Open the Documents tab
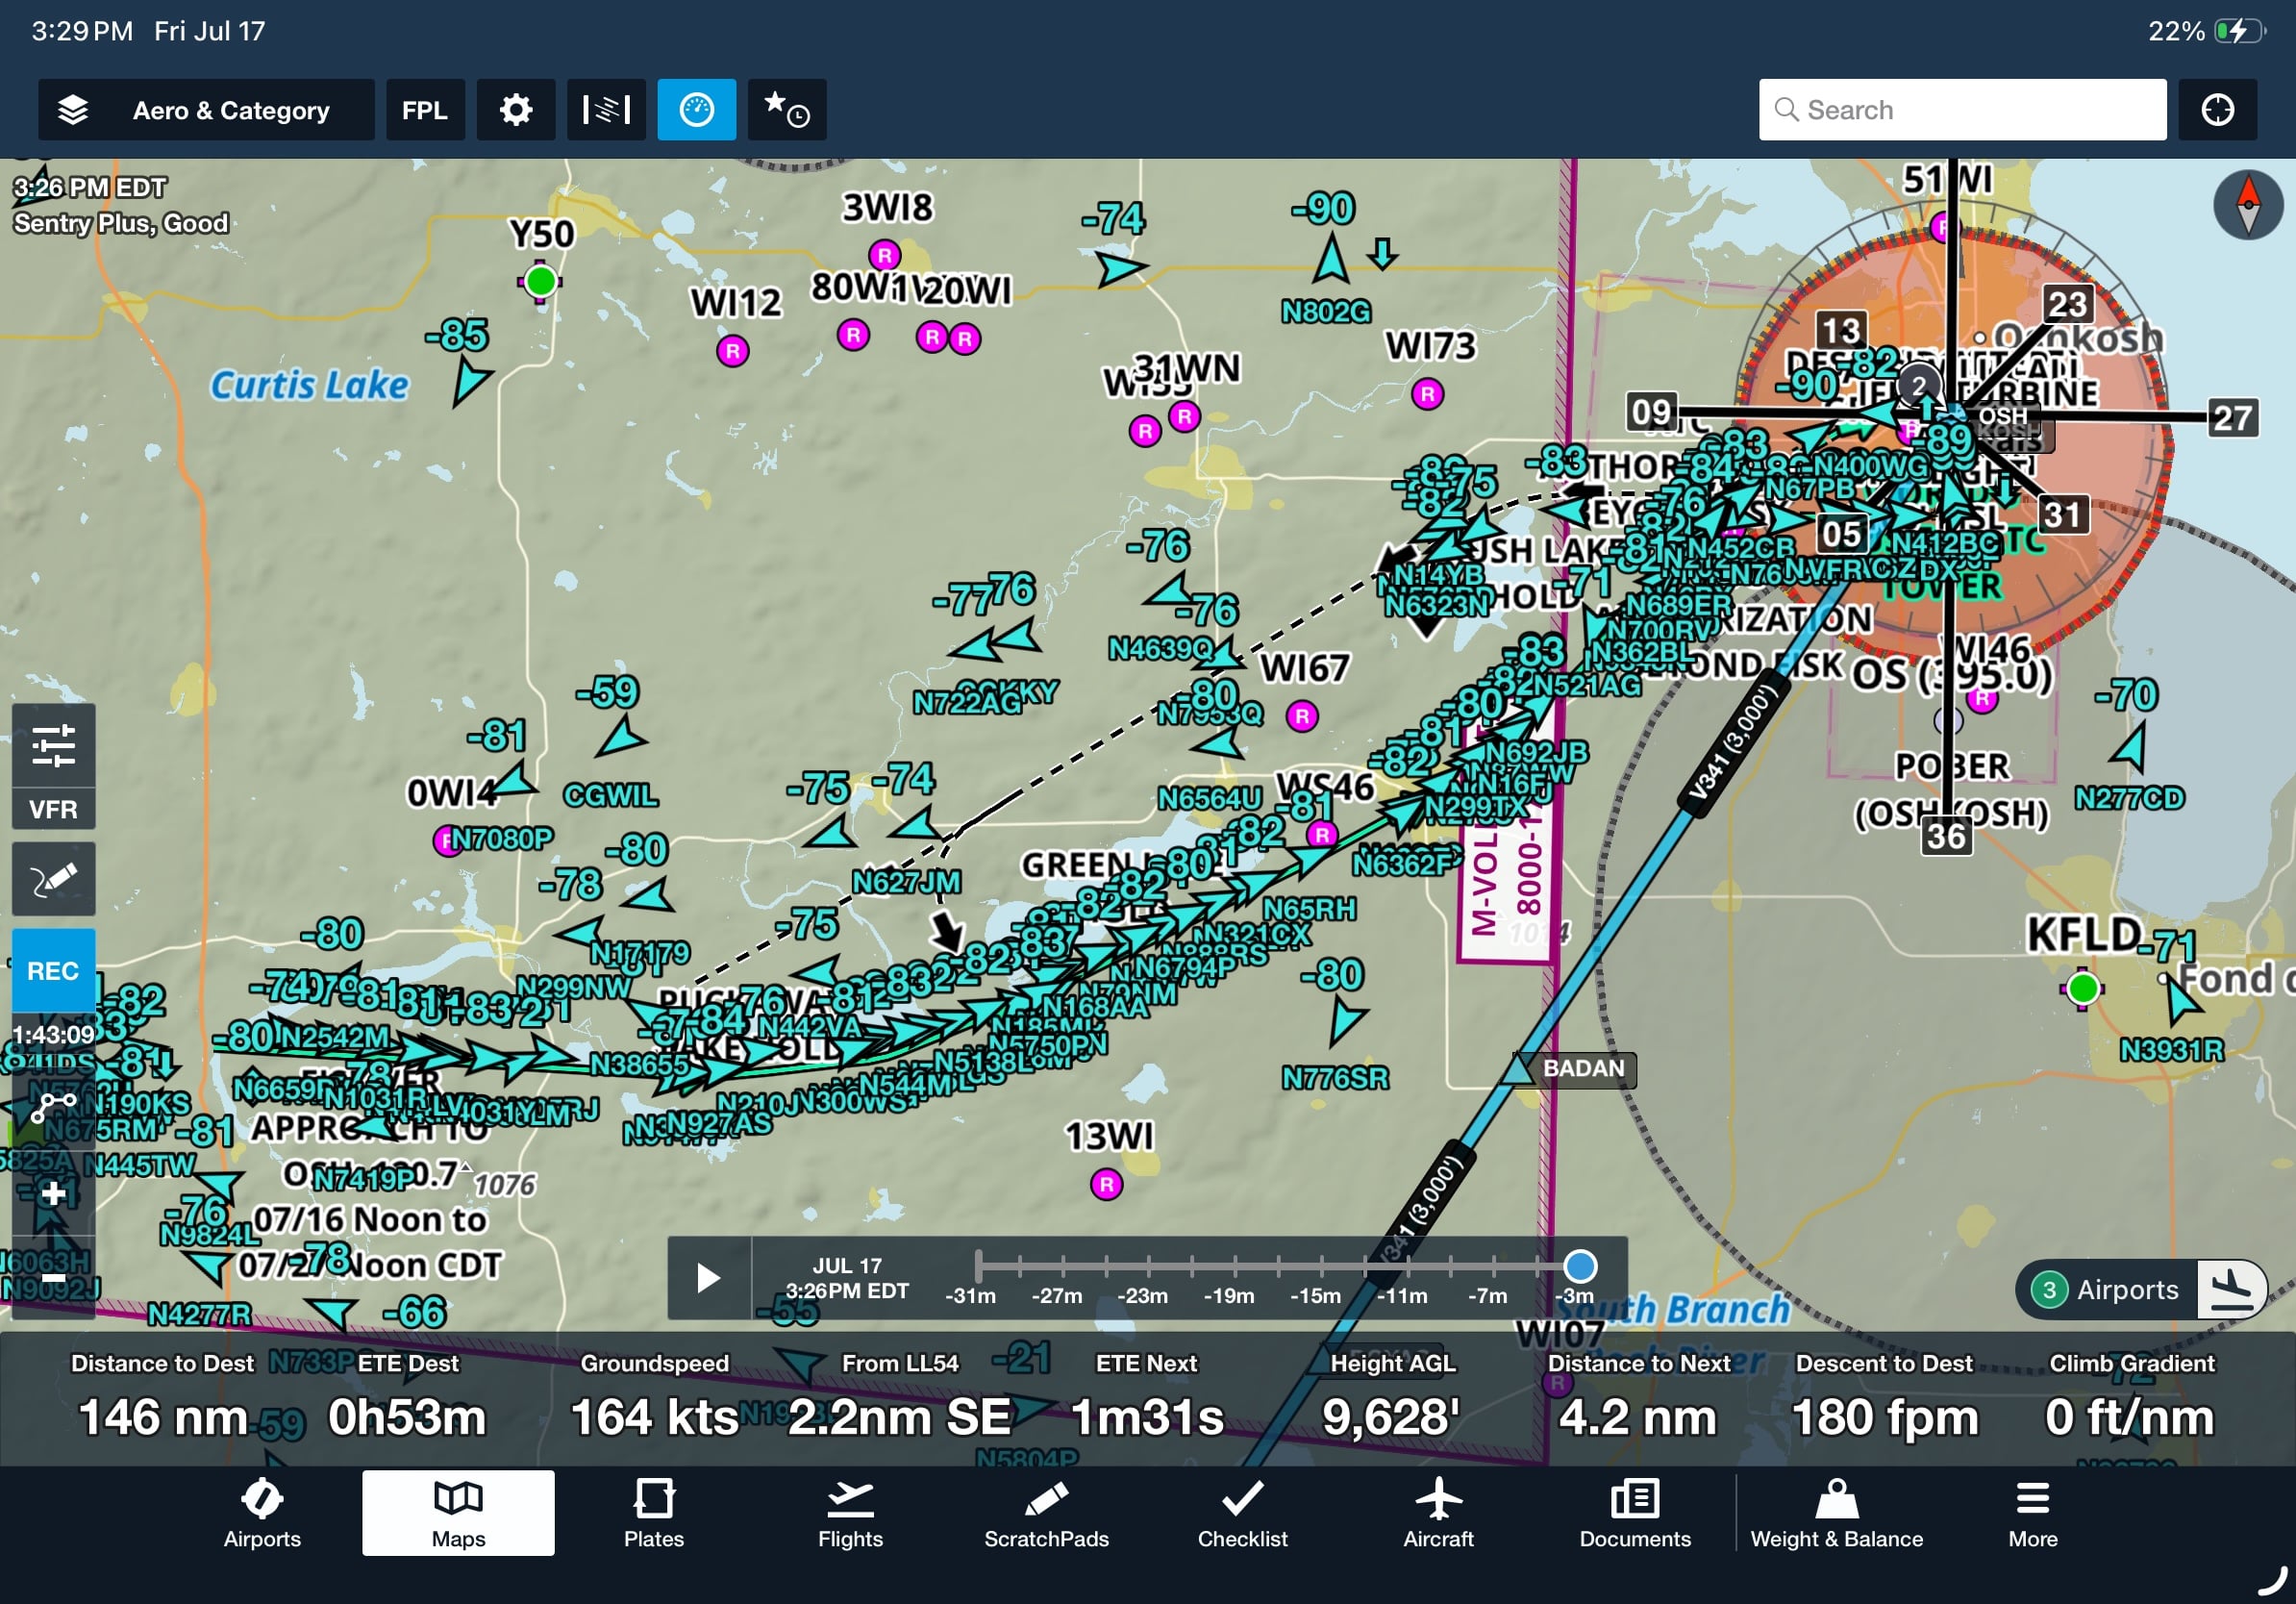Screen dimensions: 2296x1604 pyautogui.click(x=1635, y=1514)
